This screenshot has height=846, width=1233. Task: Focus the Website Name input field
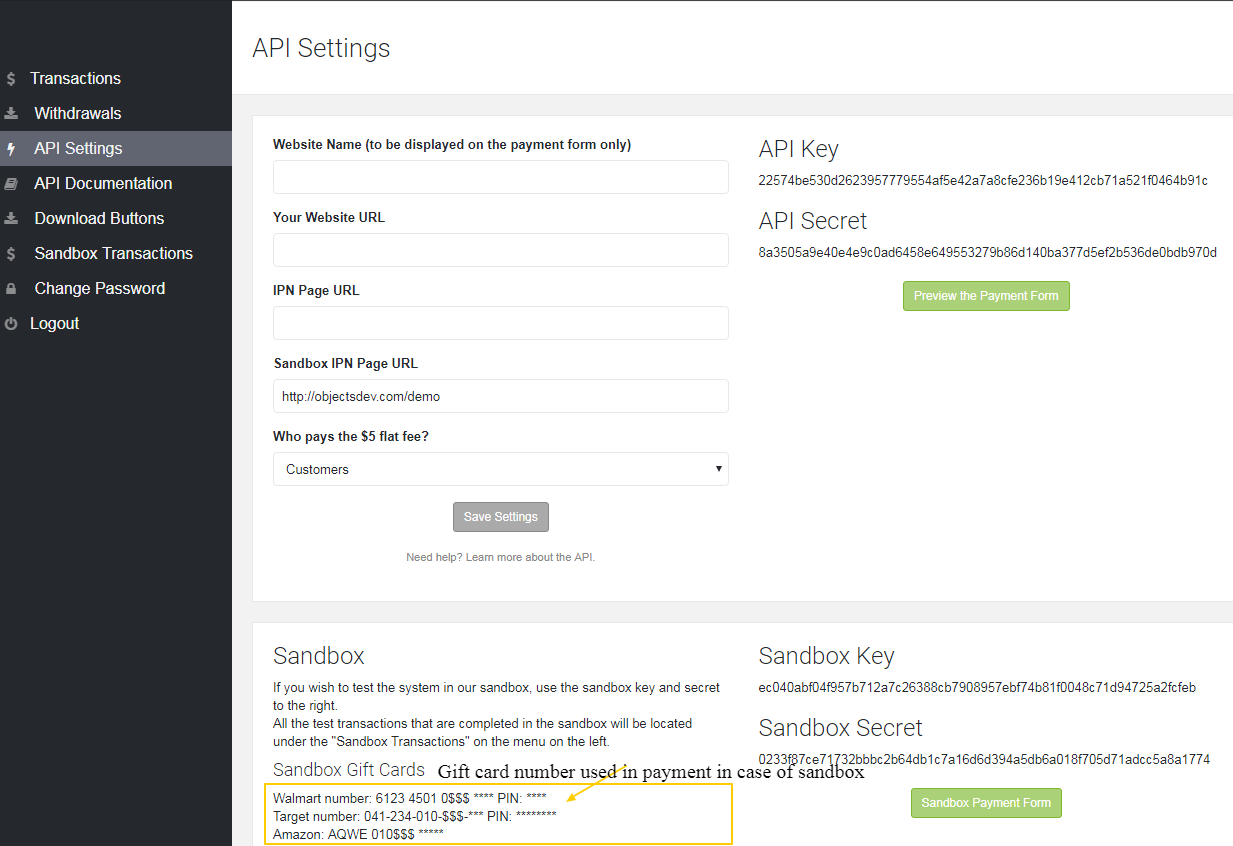pos(501,177)
